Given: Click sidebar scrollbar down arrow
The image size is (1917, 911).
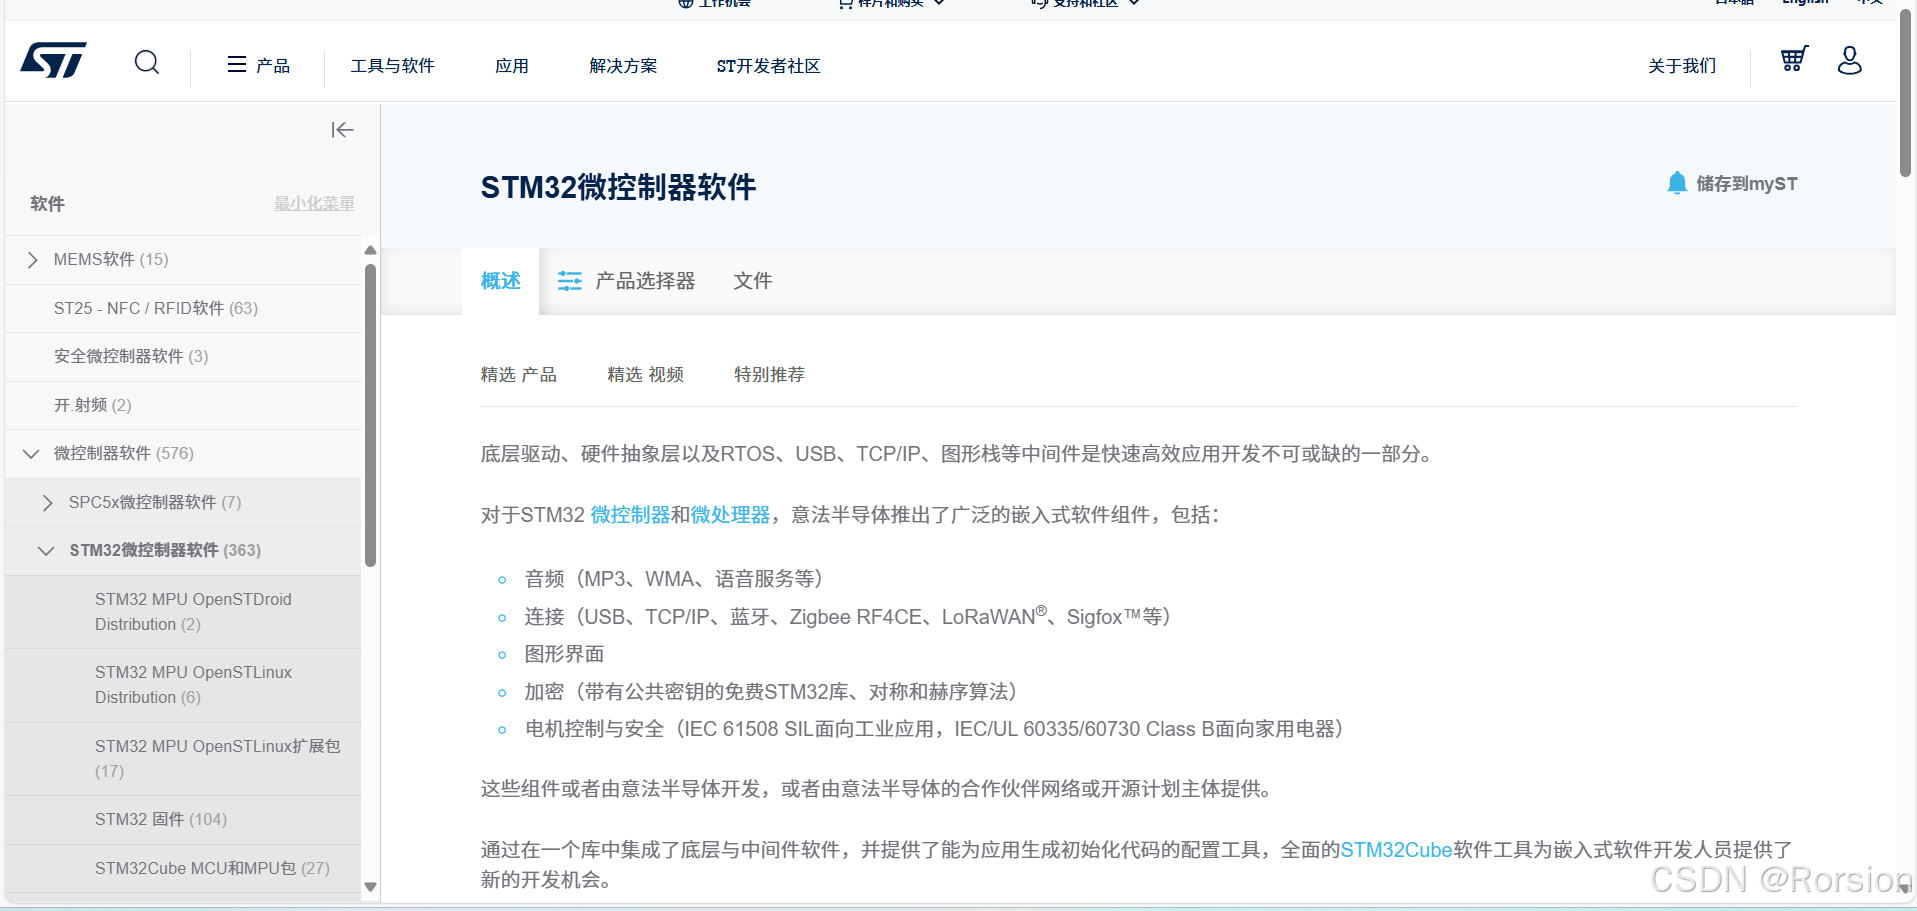Looking at the screenshot, I should click(x=371, y=887).
